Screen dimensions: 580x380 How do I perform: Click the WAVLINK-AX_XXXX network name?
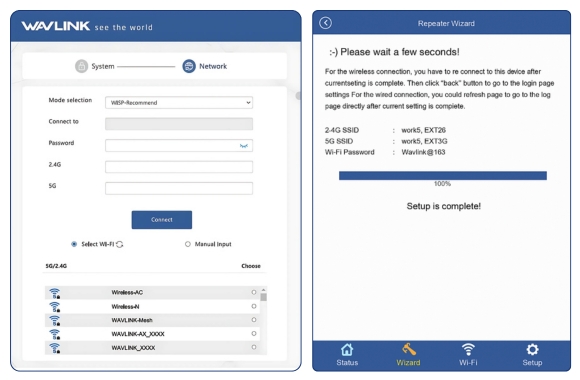pyautogui.click(x=138, y=334)
